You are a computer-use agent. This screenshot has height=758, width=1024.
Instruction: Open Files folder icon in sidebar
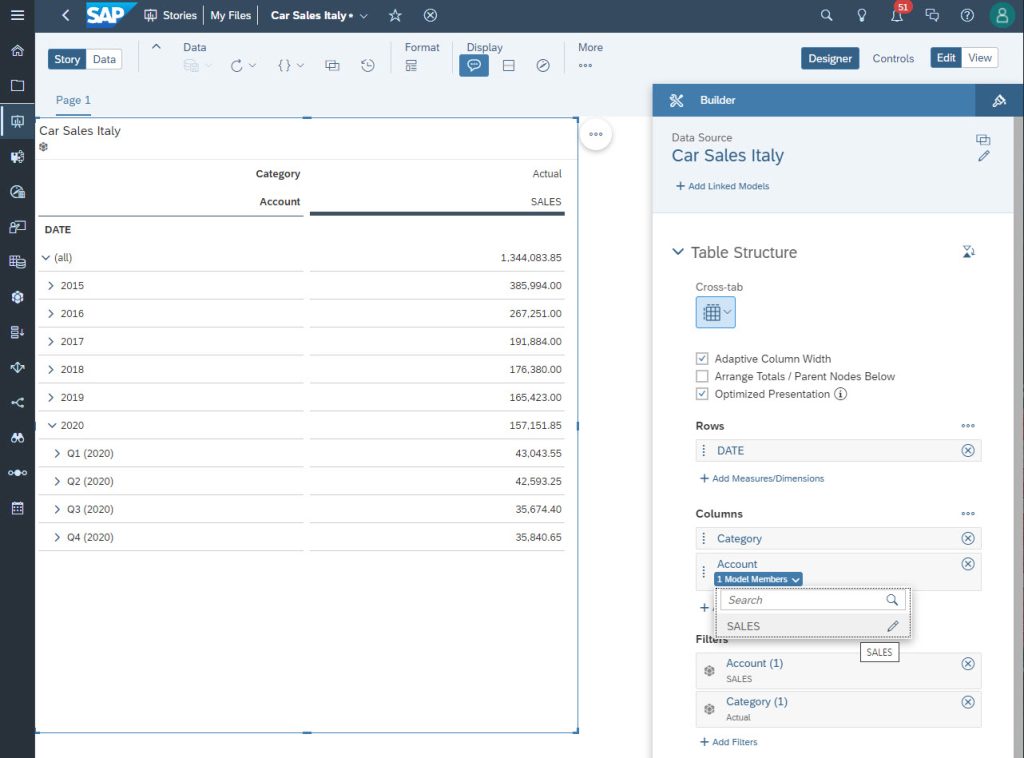[x=18, y=86]
